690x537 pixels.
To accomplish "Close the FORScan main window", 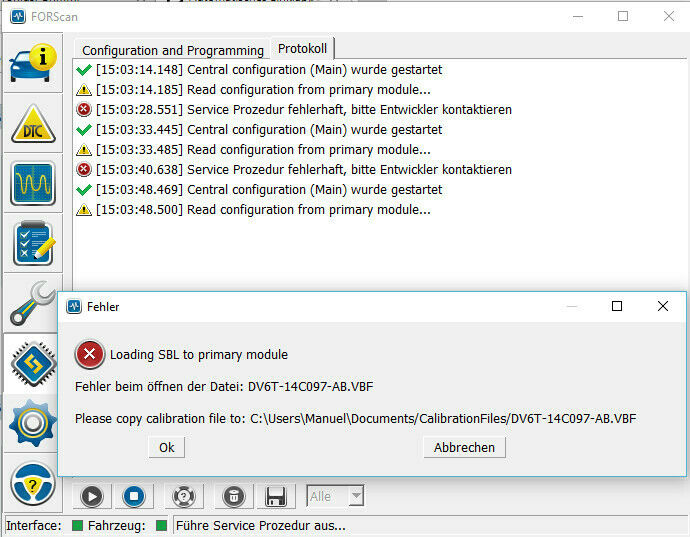I will (669, 17).
